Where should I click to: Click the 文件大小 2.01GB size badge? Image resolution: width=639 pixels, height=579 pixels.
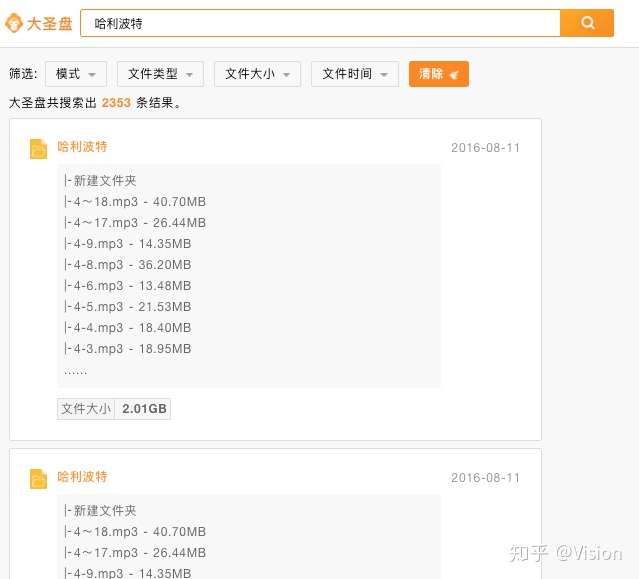point(114,409)
